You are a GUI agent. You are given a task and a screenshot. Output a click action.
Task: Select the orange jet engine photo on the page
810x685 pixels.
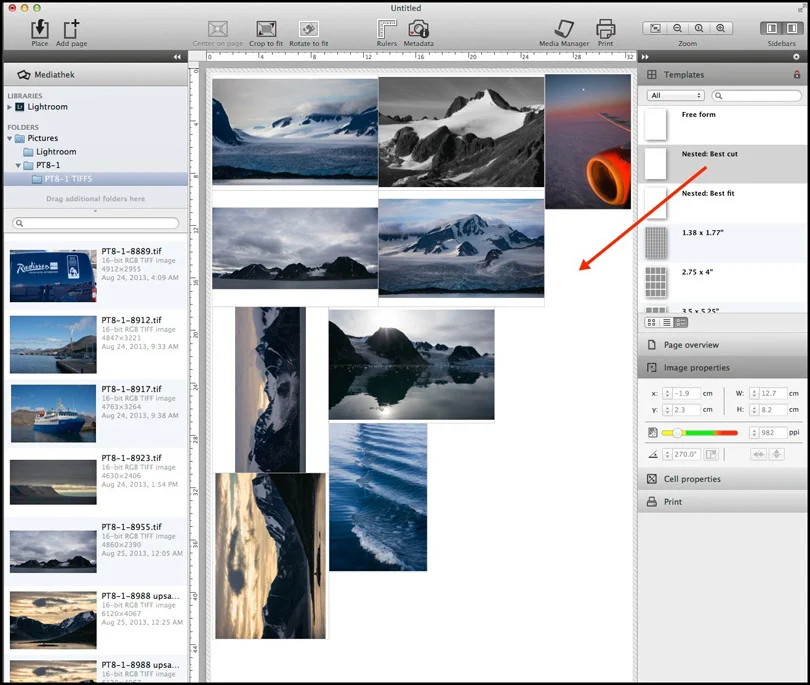pyautogui.click(x=588, y=141)
